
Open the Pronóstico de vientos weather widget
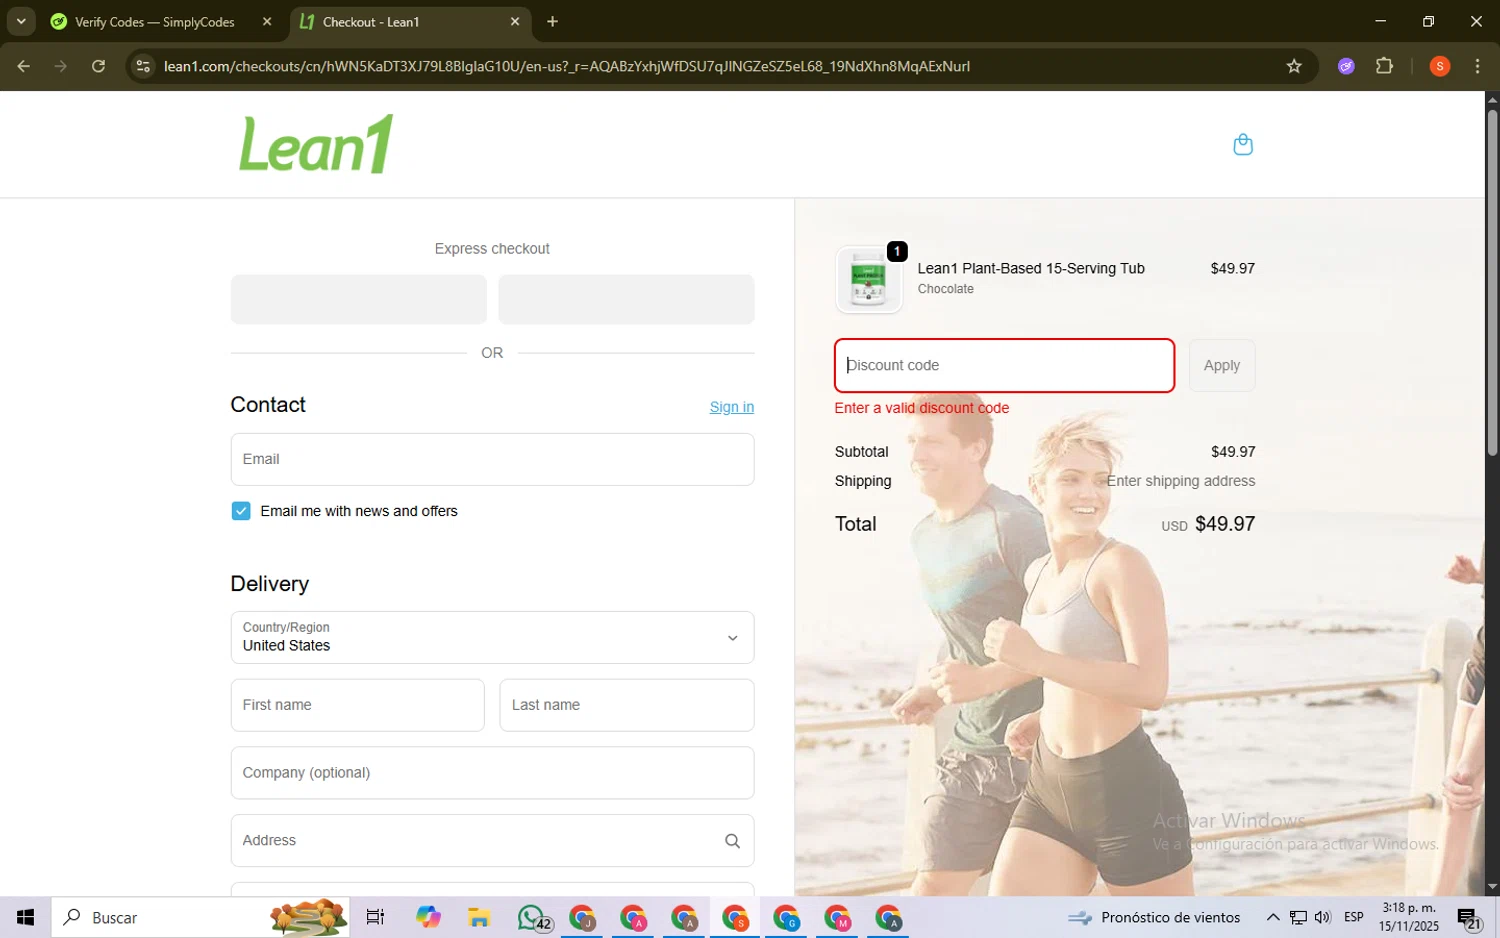coord(1153,917)
